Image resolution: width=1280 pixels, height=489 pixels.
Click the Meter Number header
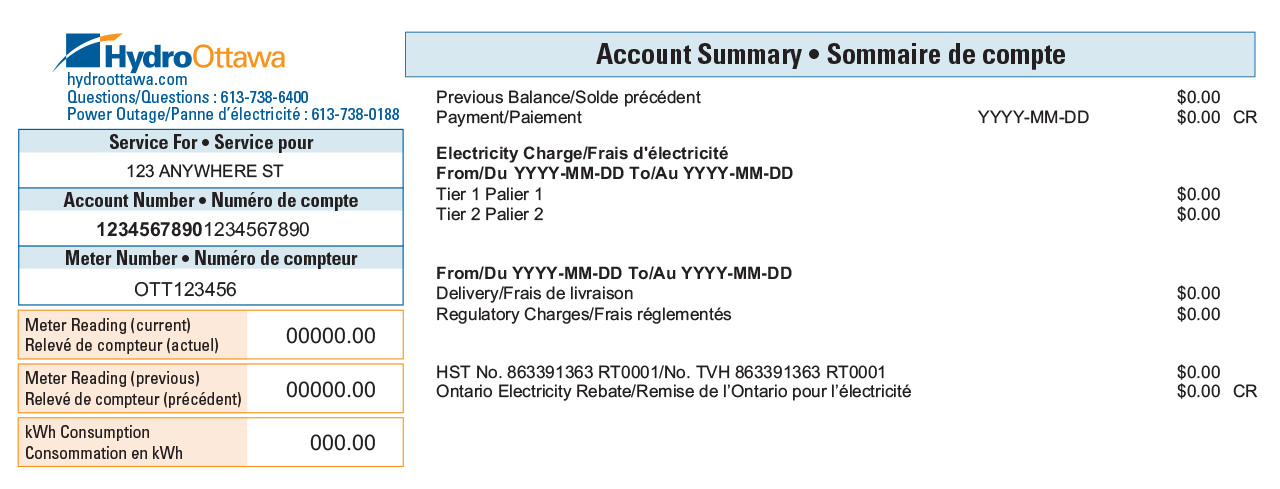[x=211, y=258]
